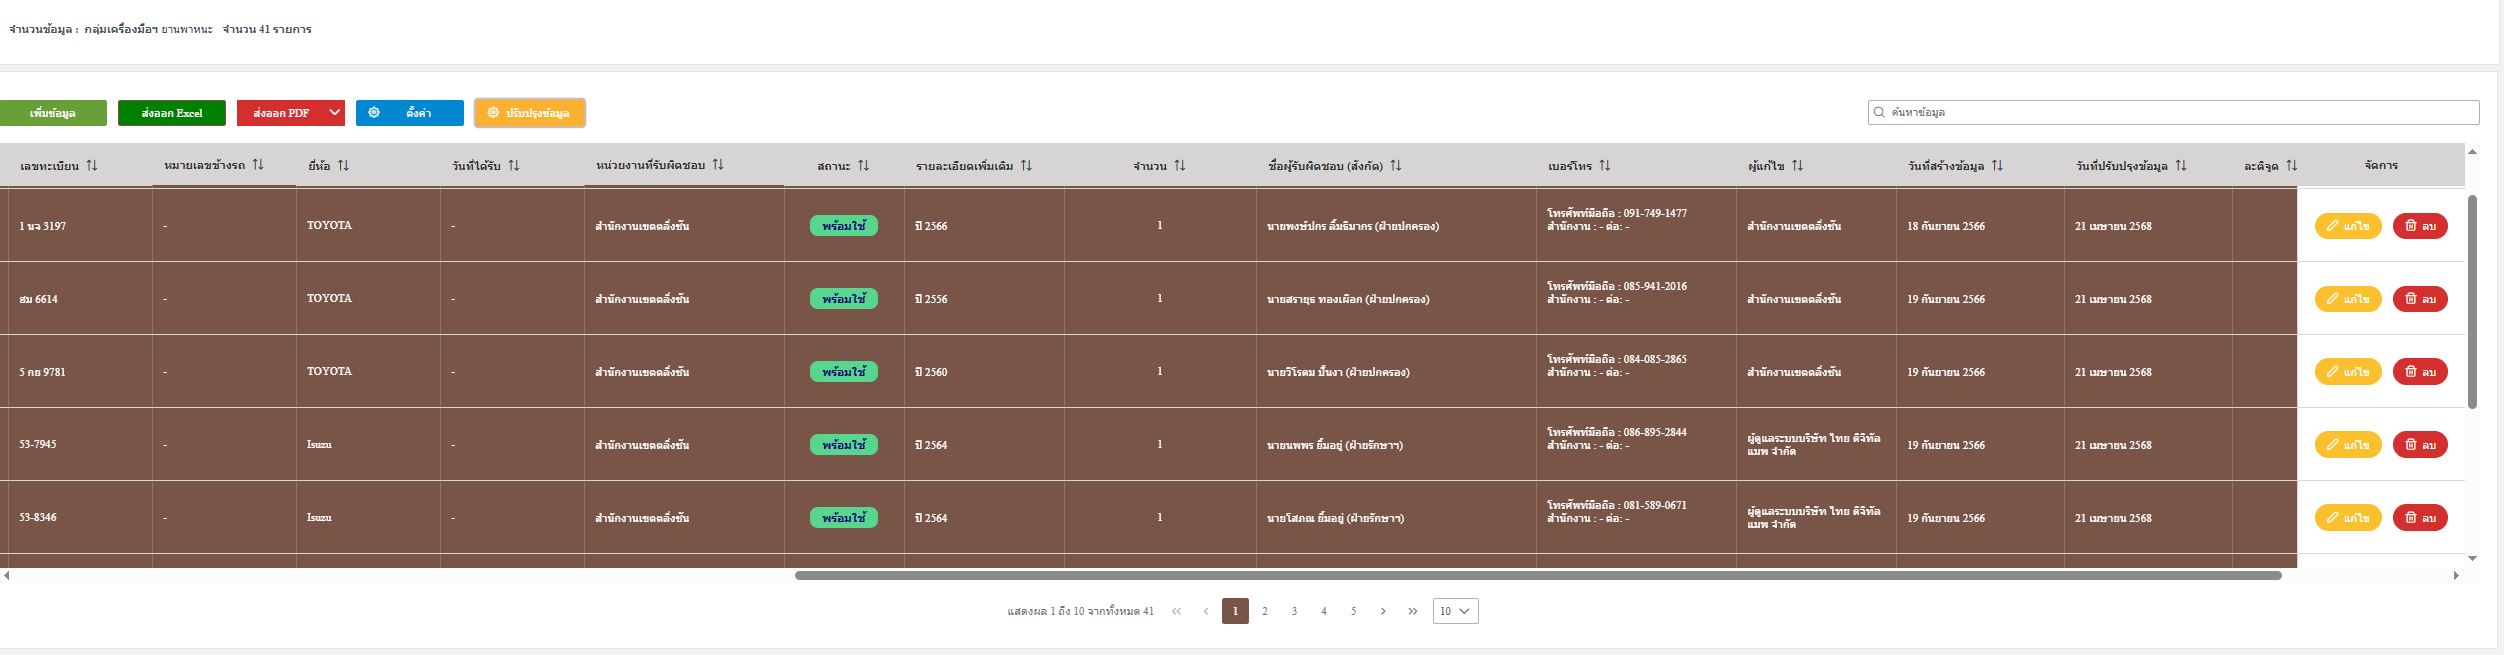This screenshot has width=2504, height=655.
Task: Click the horizontal scrollbar thumb under the table
Action: (1538, 575)
